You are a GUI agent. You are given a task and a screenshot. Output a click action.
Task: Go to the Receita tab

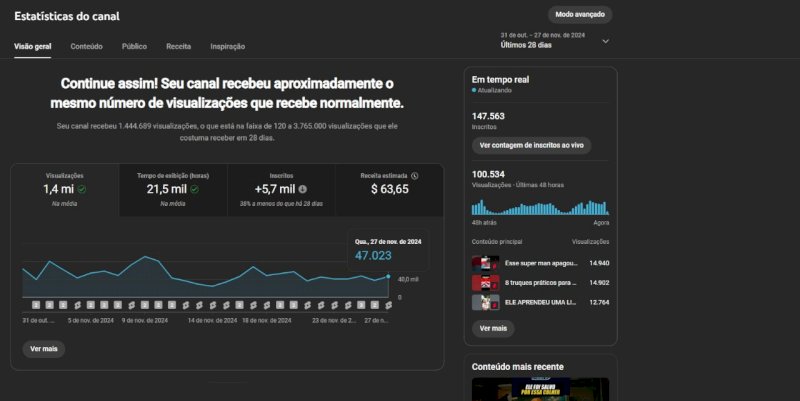coord(179,46)
